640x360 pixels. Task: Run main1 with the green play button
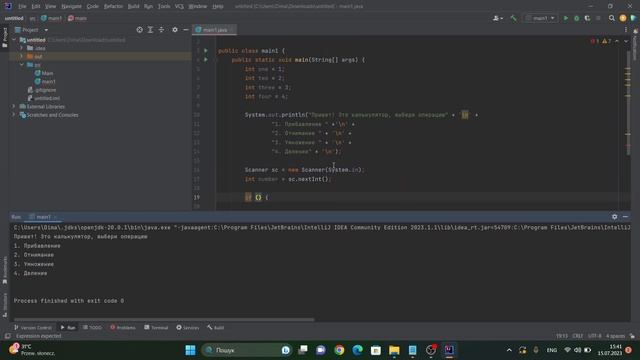tap(566, 18)
